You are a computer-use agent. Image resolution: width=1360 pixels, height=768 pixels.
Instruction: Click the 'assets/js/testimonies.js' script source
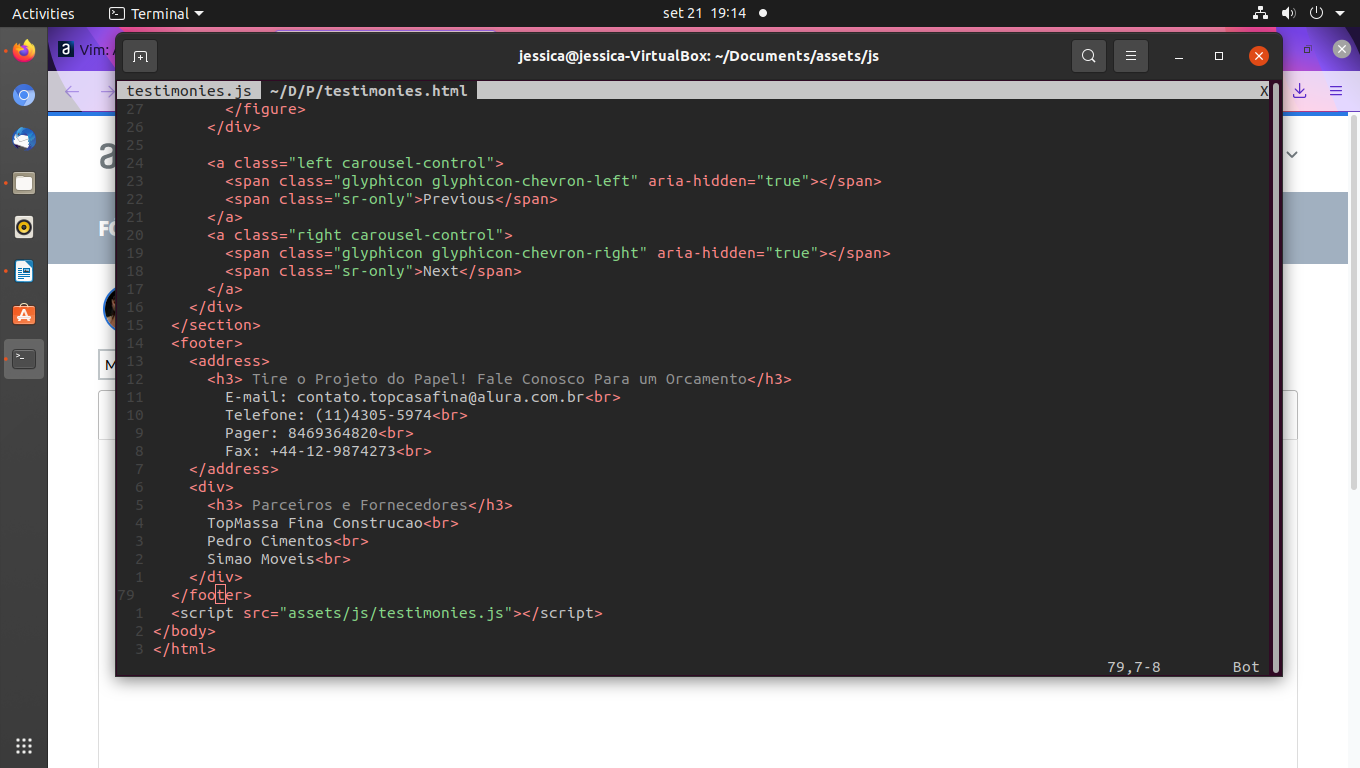coord(395,613)
